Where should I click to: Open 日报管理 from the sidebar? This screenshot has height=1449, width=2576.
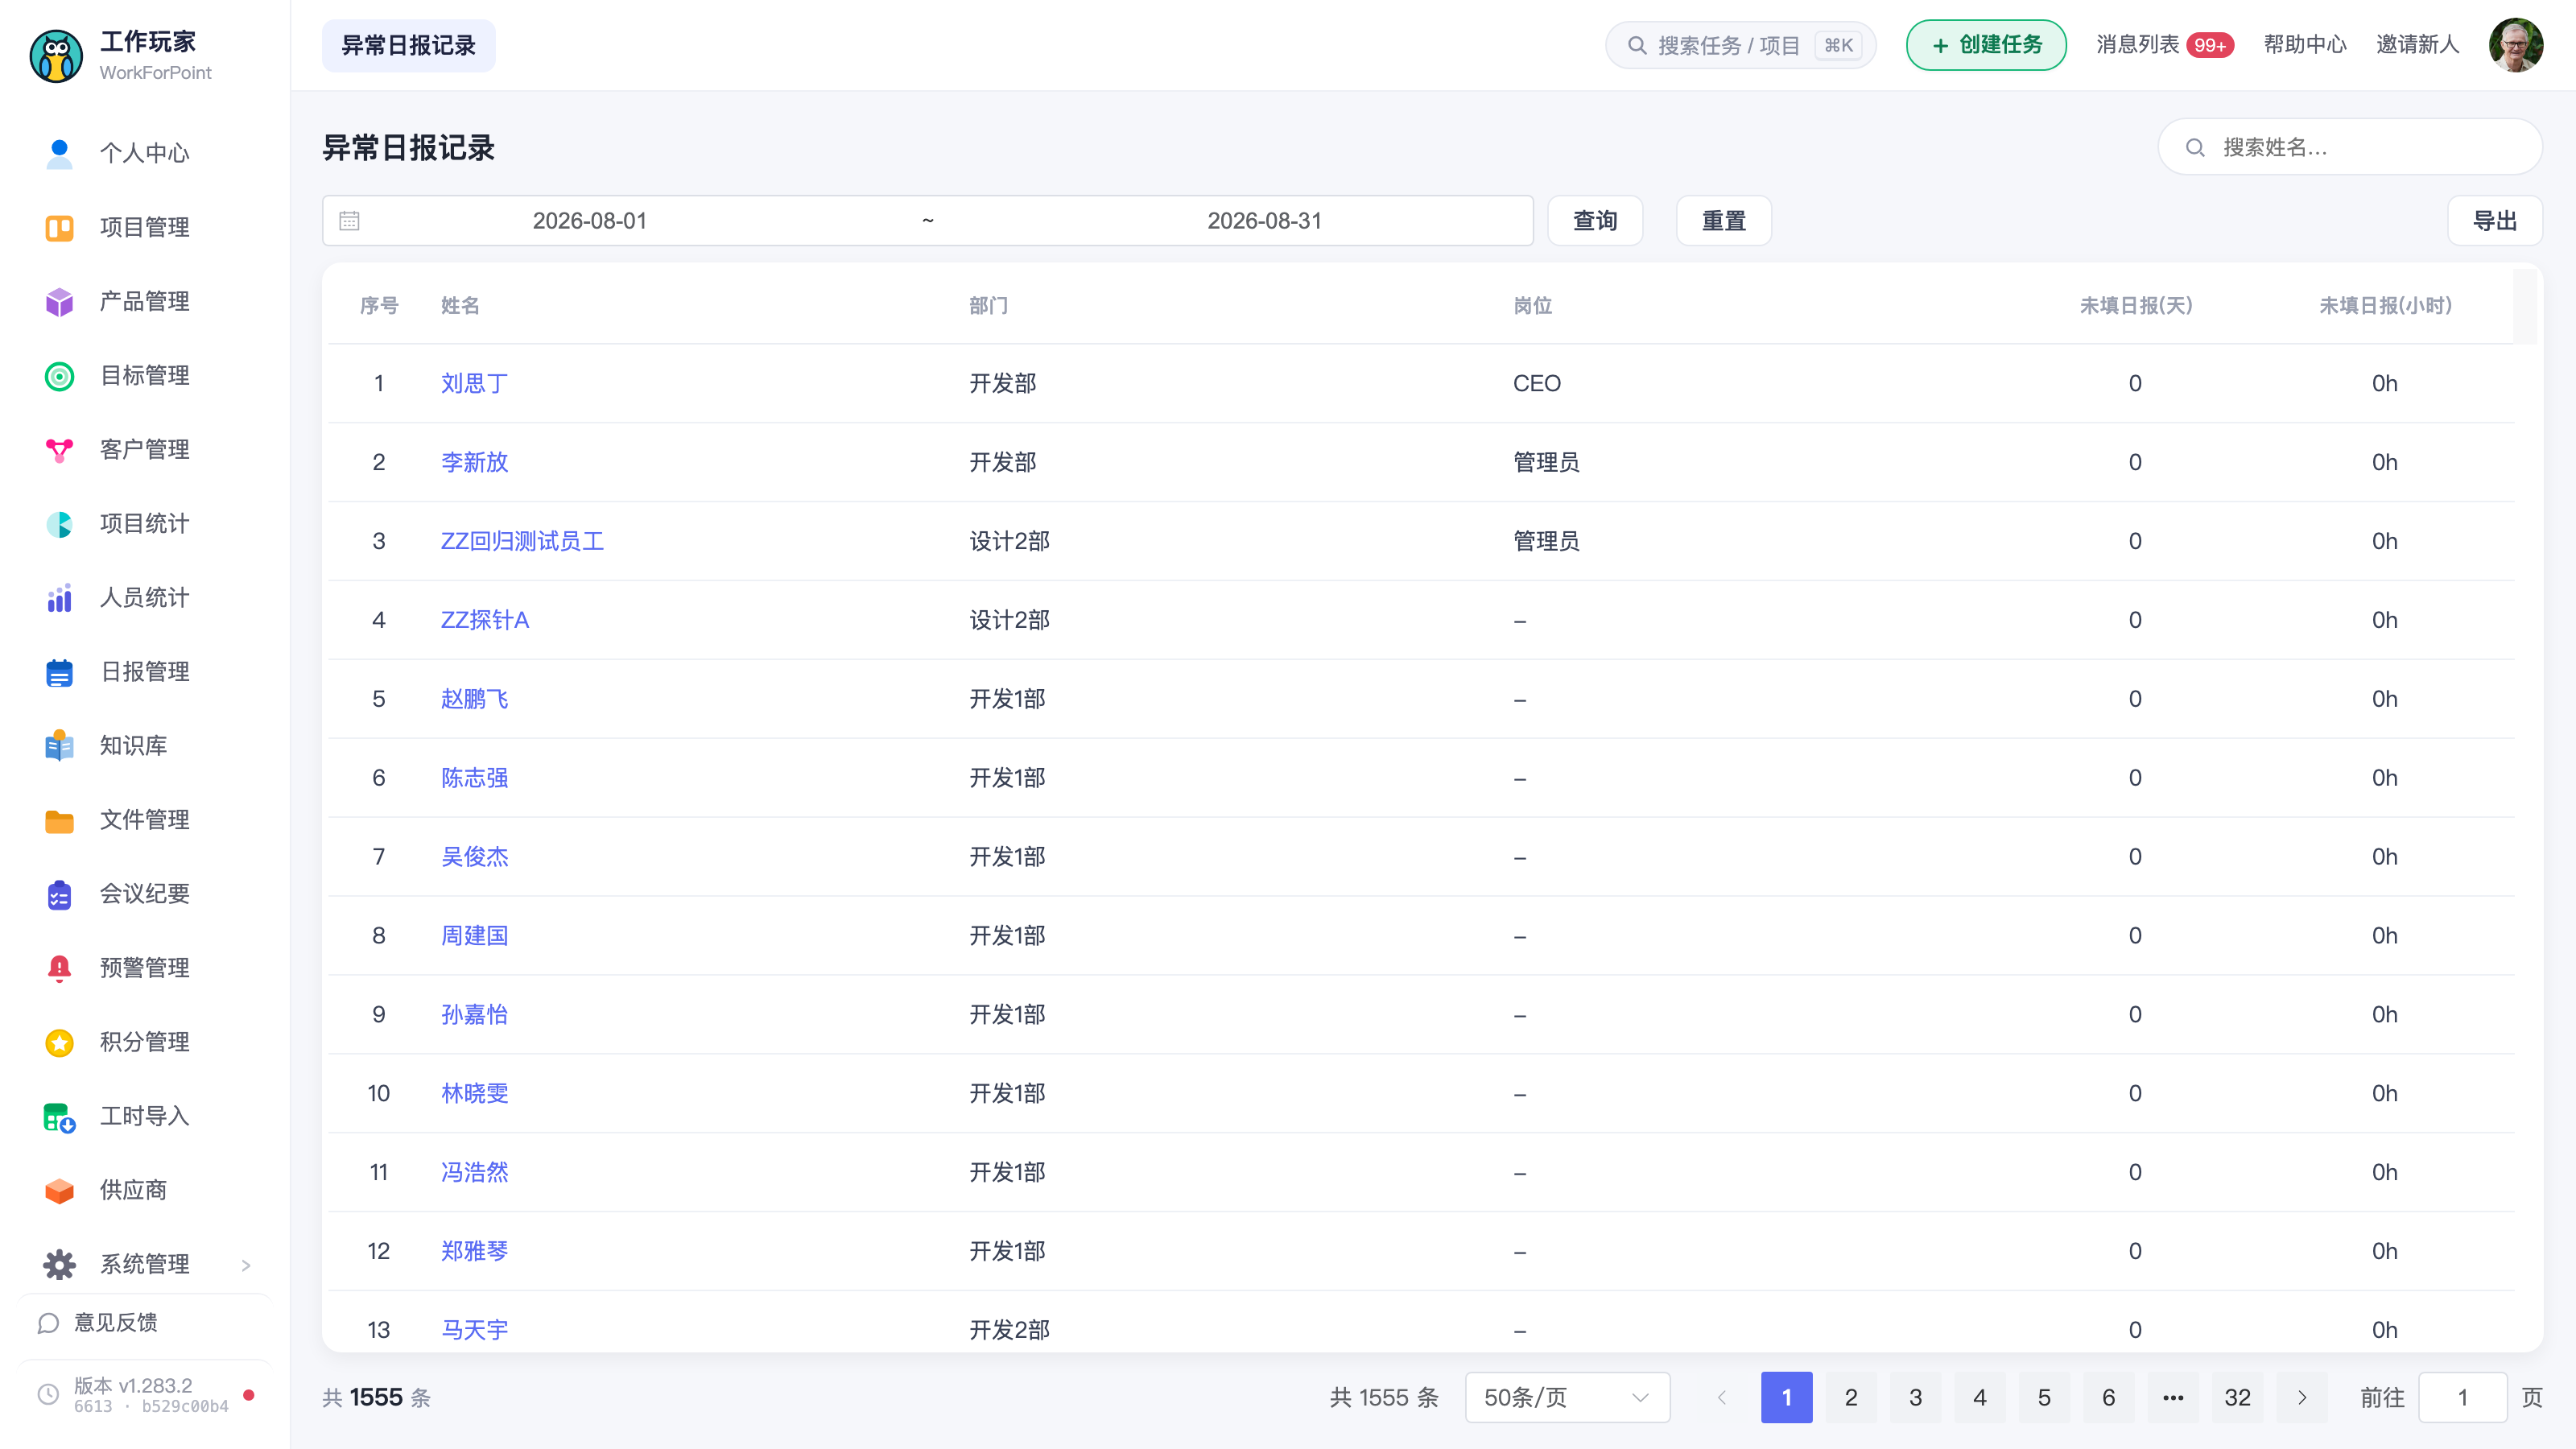tap(144, 671)
